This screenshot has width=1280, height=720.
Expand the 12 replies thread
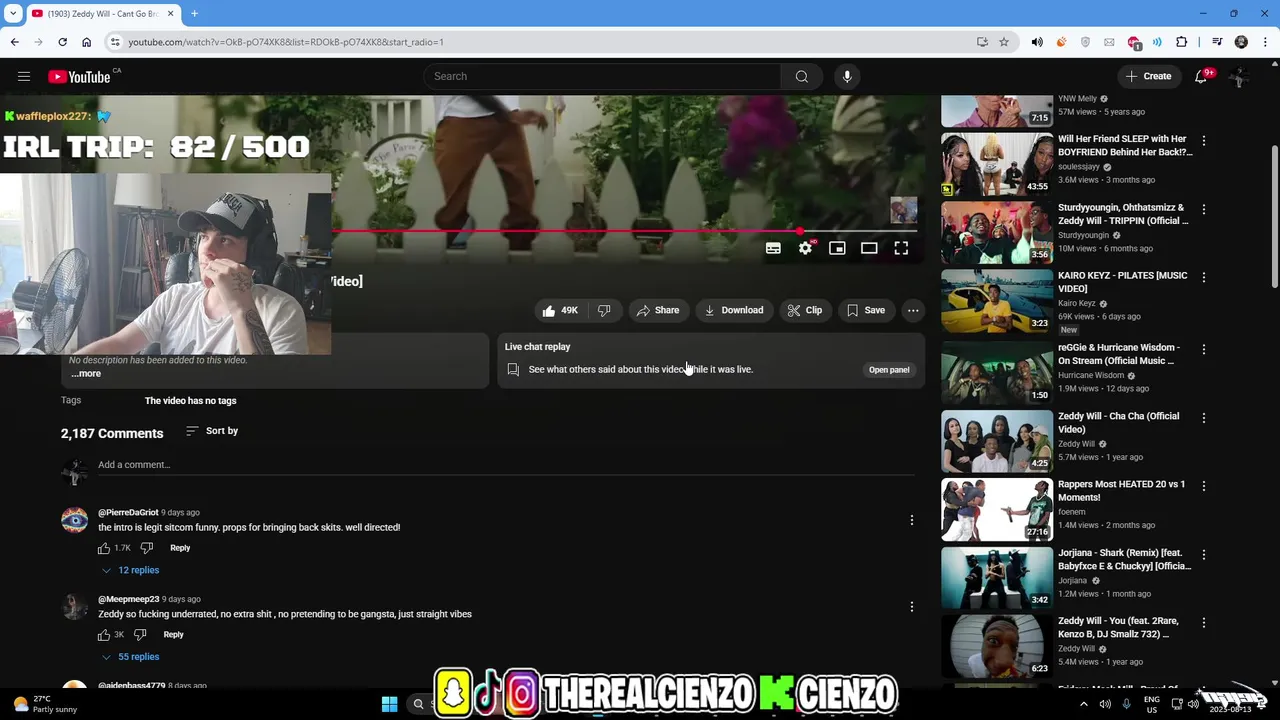(130, 570)
